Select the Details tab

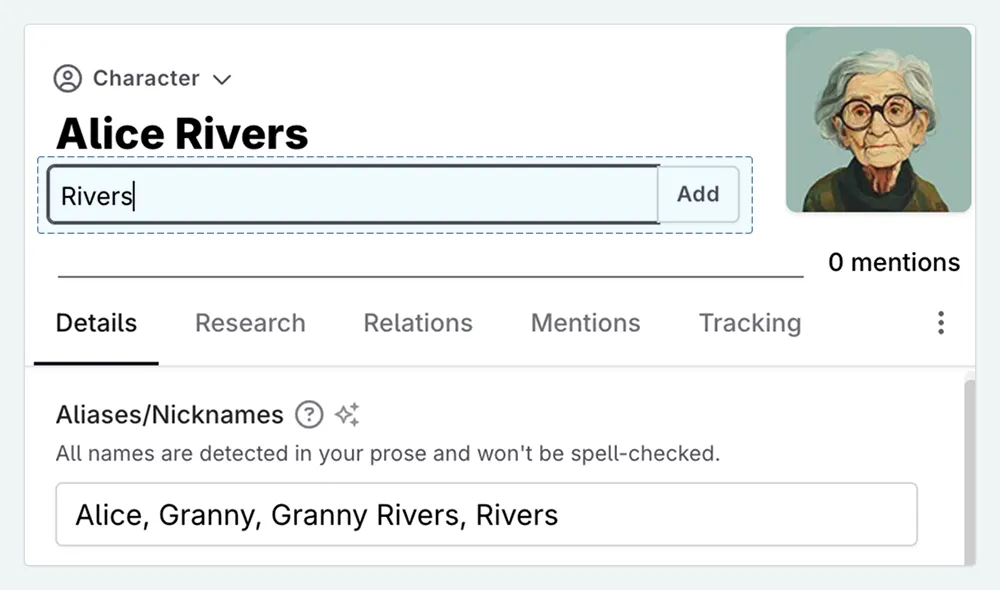click(x=96, y=322)
